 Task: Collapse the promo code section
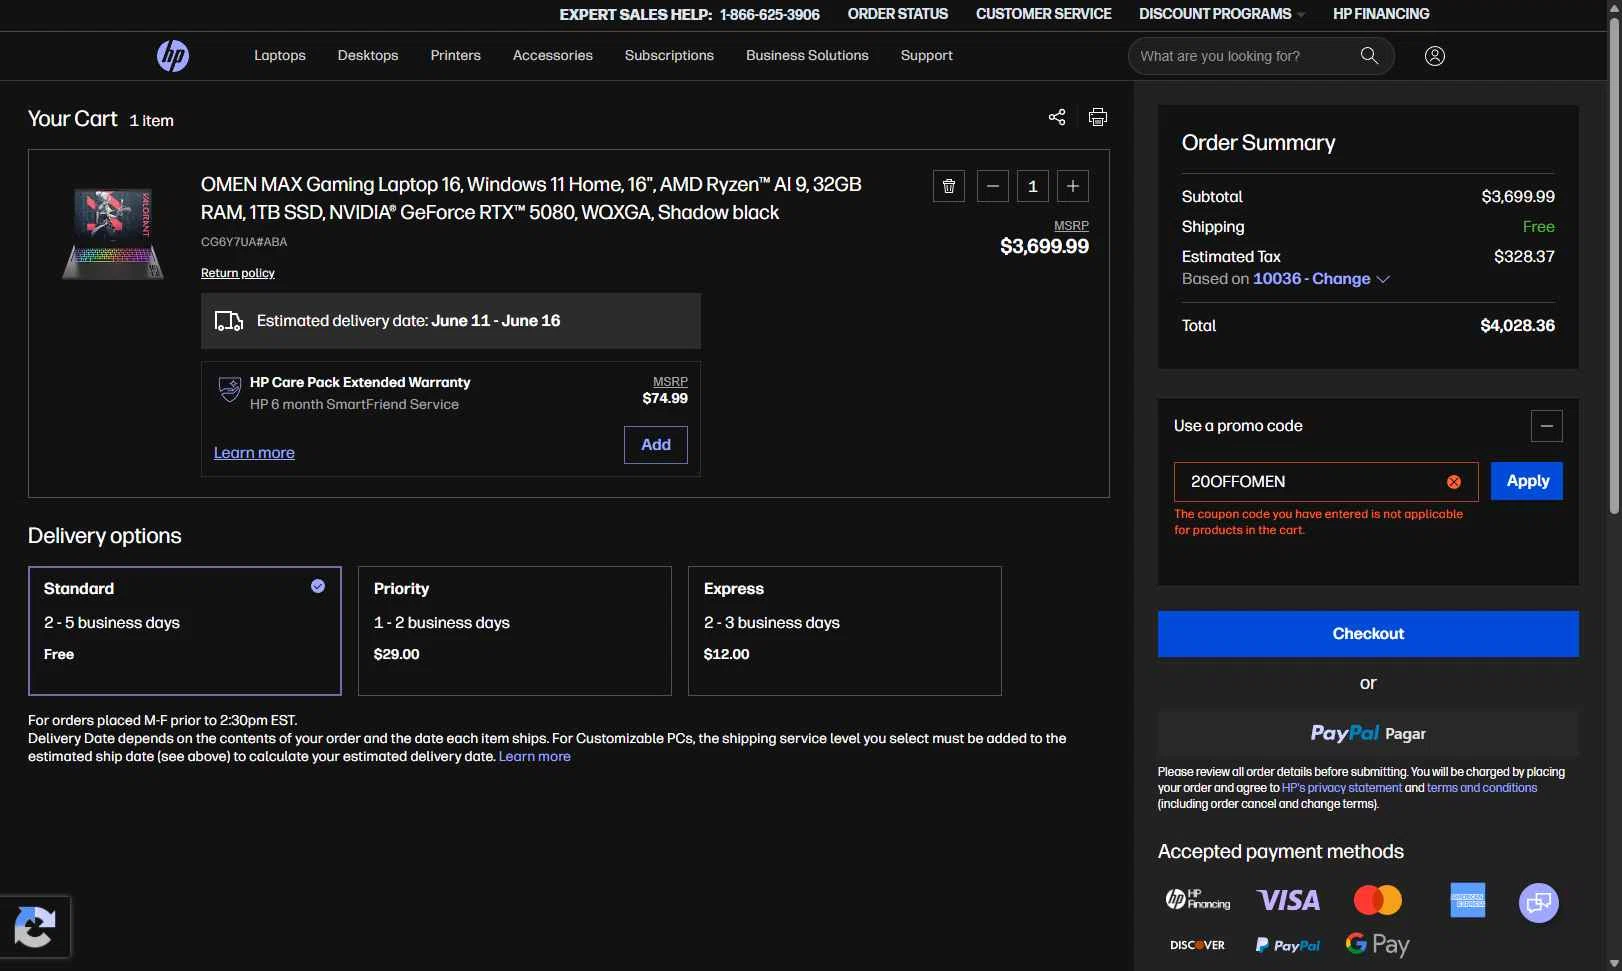coord(1547,426)
